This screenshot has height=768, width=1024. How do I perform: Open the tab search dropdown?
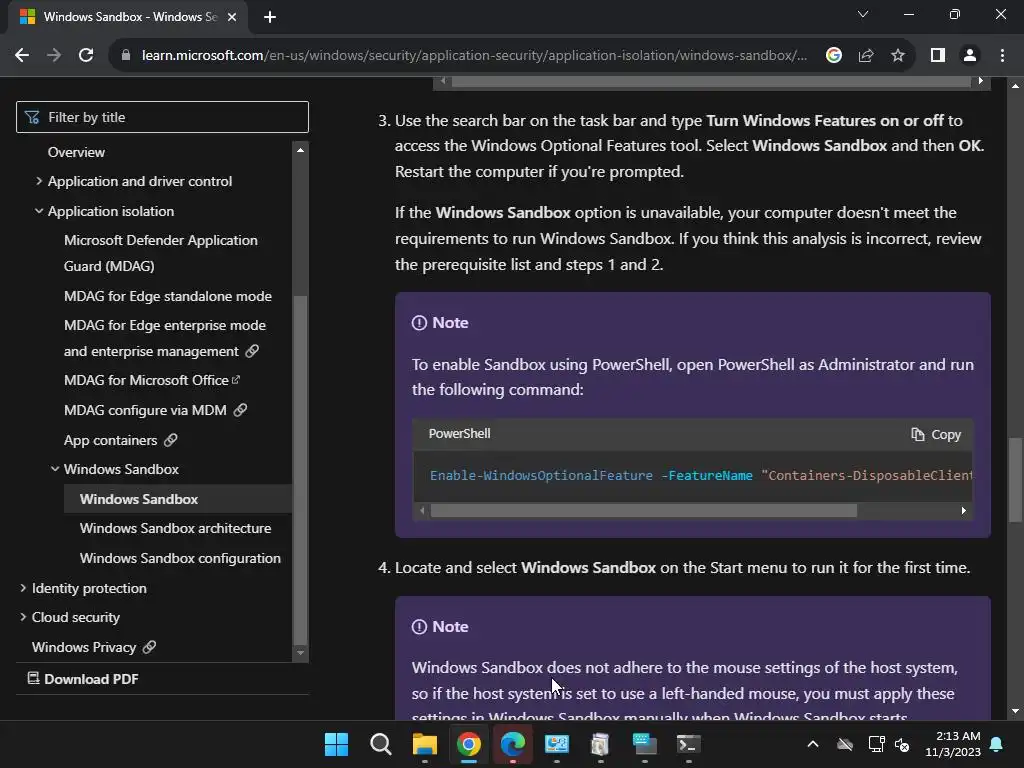(863, 14)
